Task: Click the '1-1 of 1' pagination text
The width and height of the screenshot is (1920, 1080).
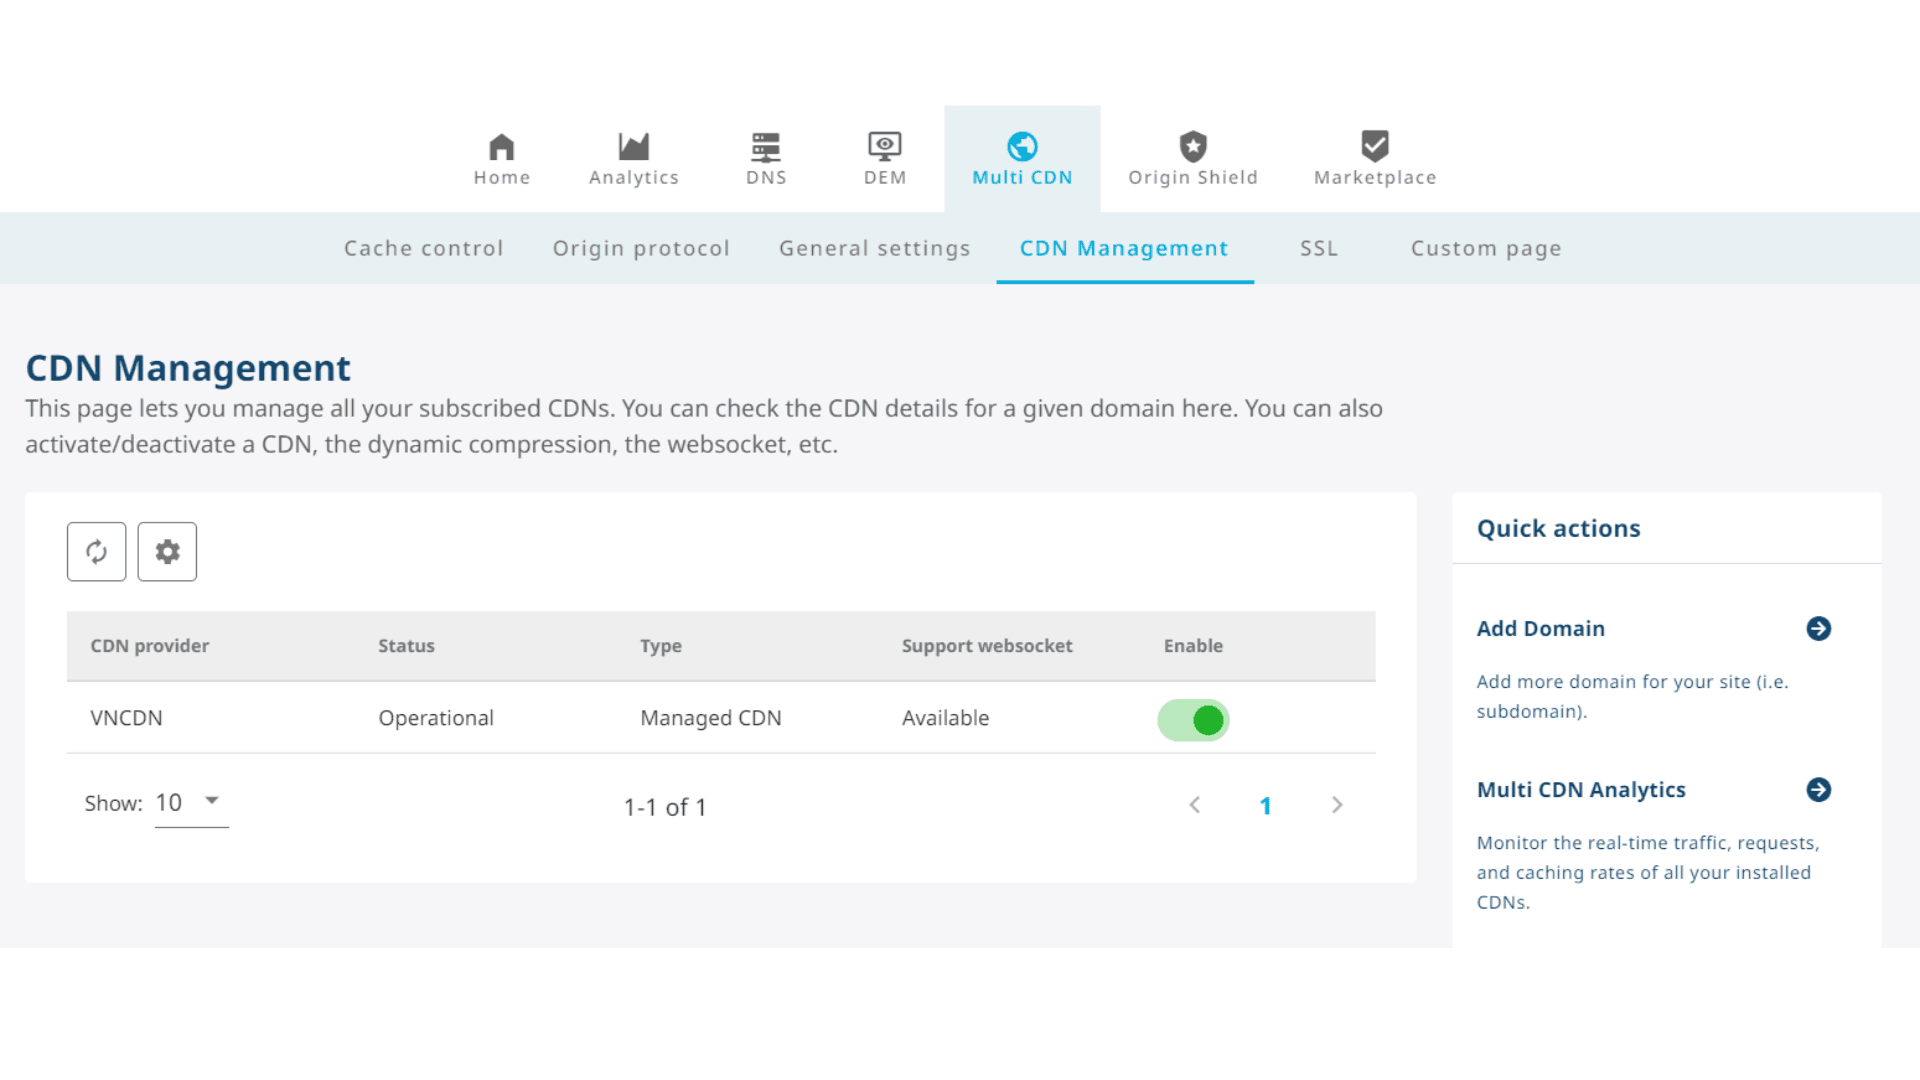Action: tap(665, 807)
